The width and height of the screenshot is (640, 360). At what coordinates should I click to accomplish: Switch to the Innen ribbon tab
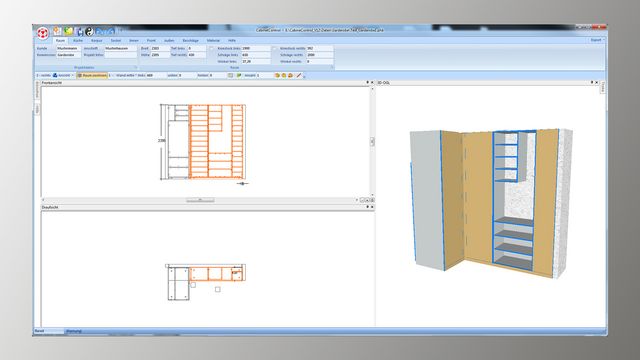(134, 40)
